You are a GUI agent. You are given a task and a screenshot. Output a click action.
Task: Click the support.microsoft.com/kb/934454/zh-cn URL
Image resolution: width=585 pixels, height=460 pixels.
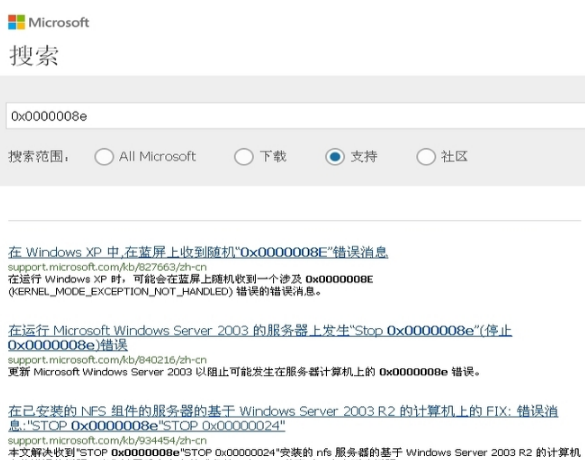coord(107,440)
